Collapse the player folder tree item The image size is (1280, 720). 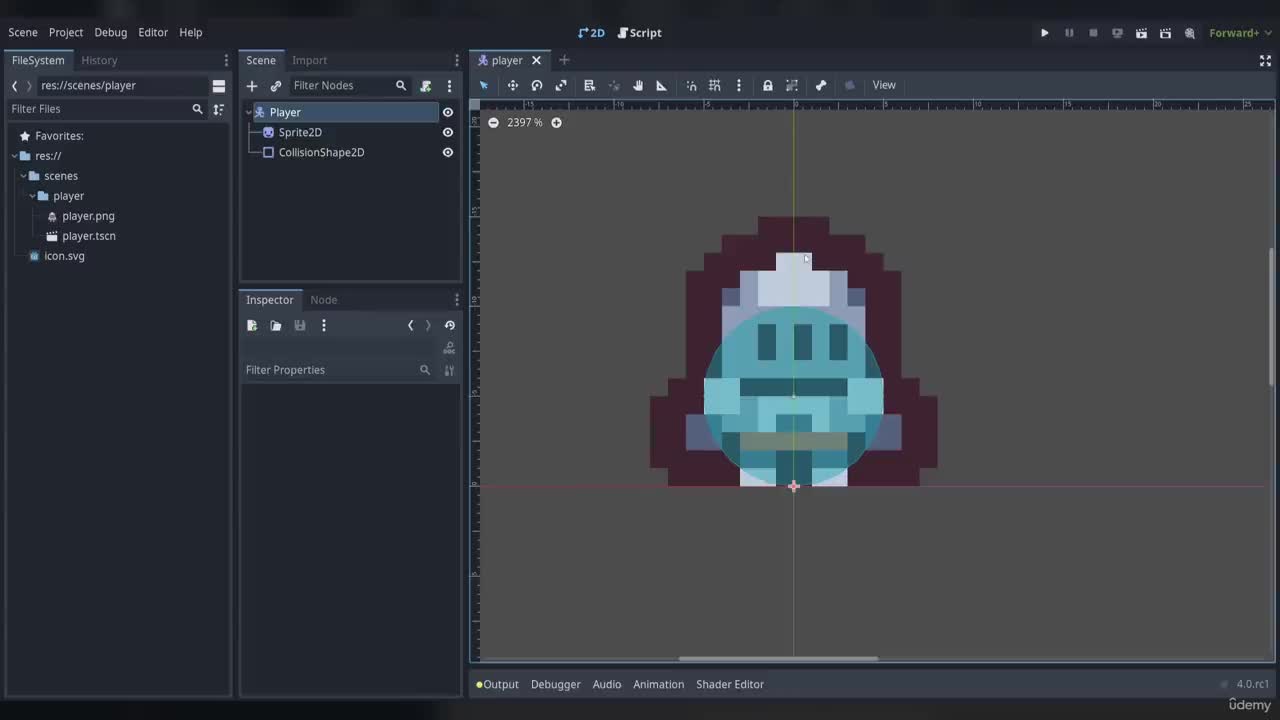(x=32, y=196)
